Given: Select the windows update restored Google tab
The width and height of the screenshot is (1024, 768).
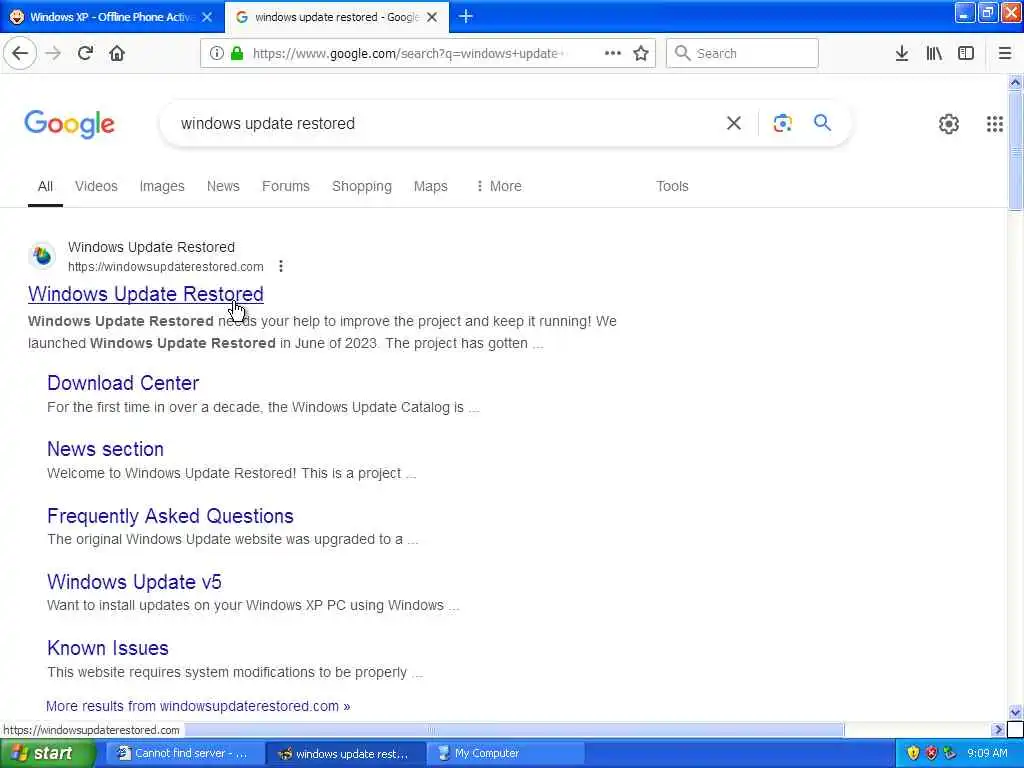Looking at the screenshot, I should tap(337, 17).
